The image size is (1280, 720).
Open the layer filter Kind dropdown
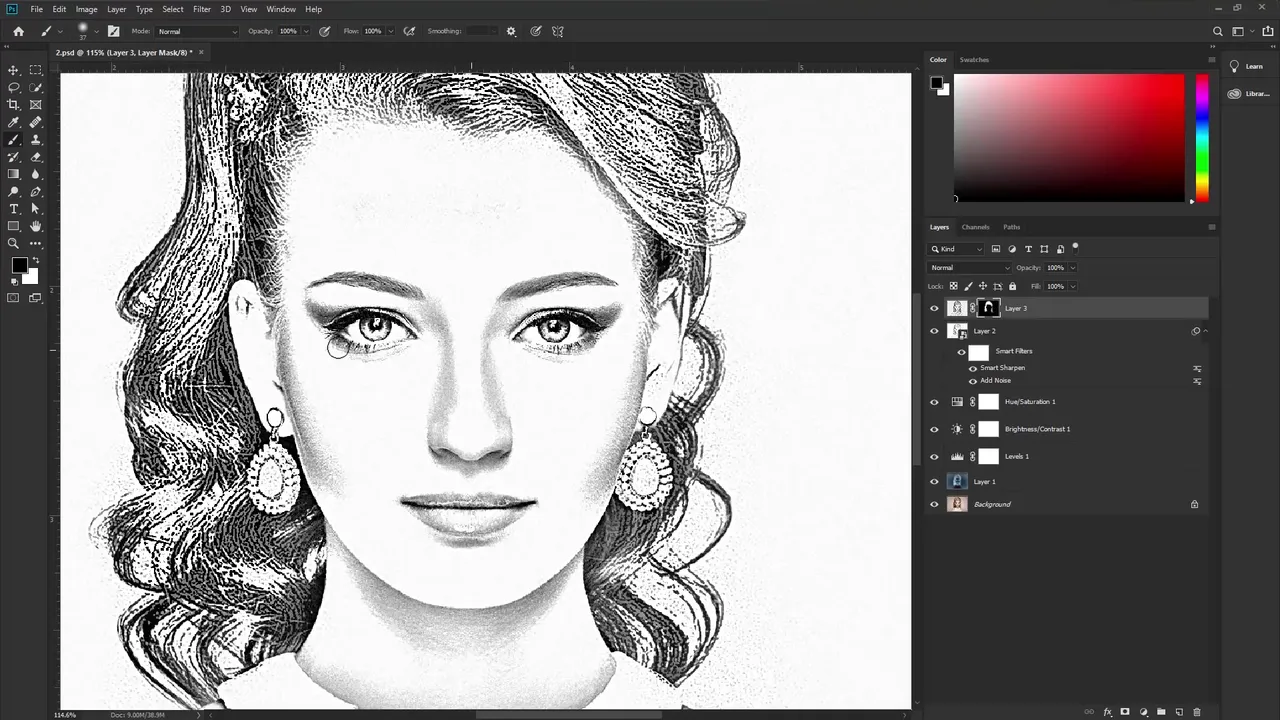pos(957,249)
